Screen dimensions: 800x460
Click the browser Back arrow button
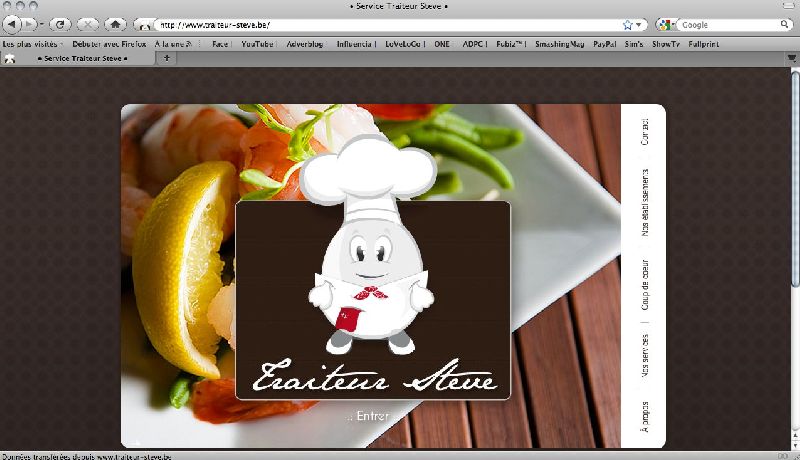pyautogui.click(x=12, y=24)
